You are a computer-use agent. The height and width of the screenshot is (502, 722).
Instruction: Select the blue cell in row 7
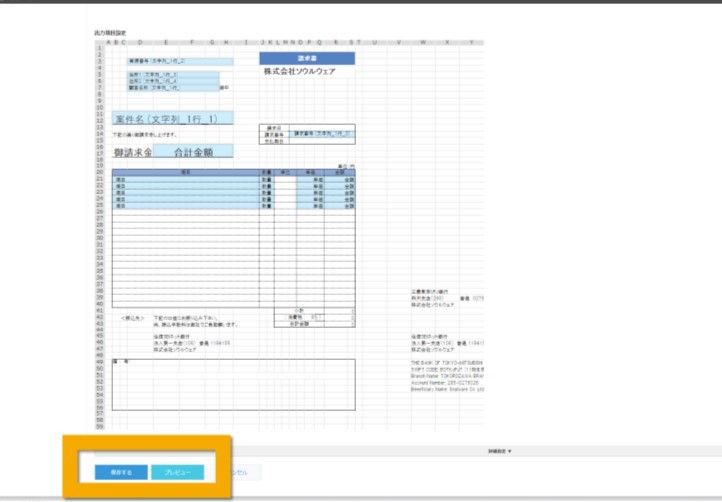pos(173,88)
